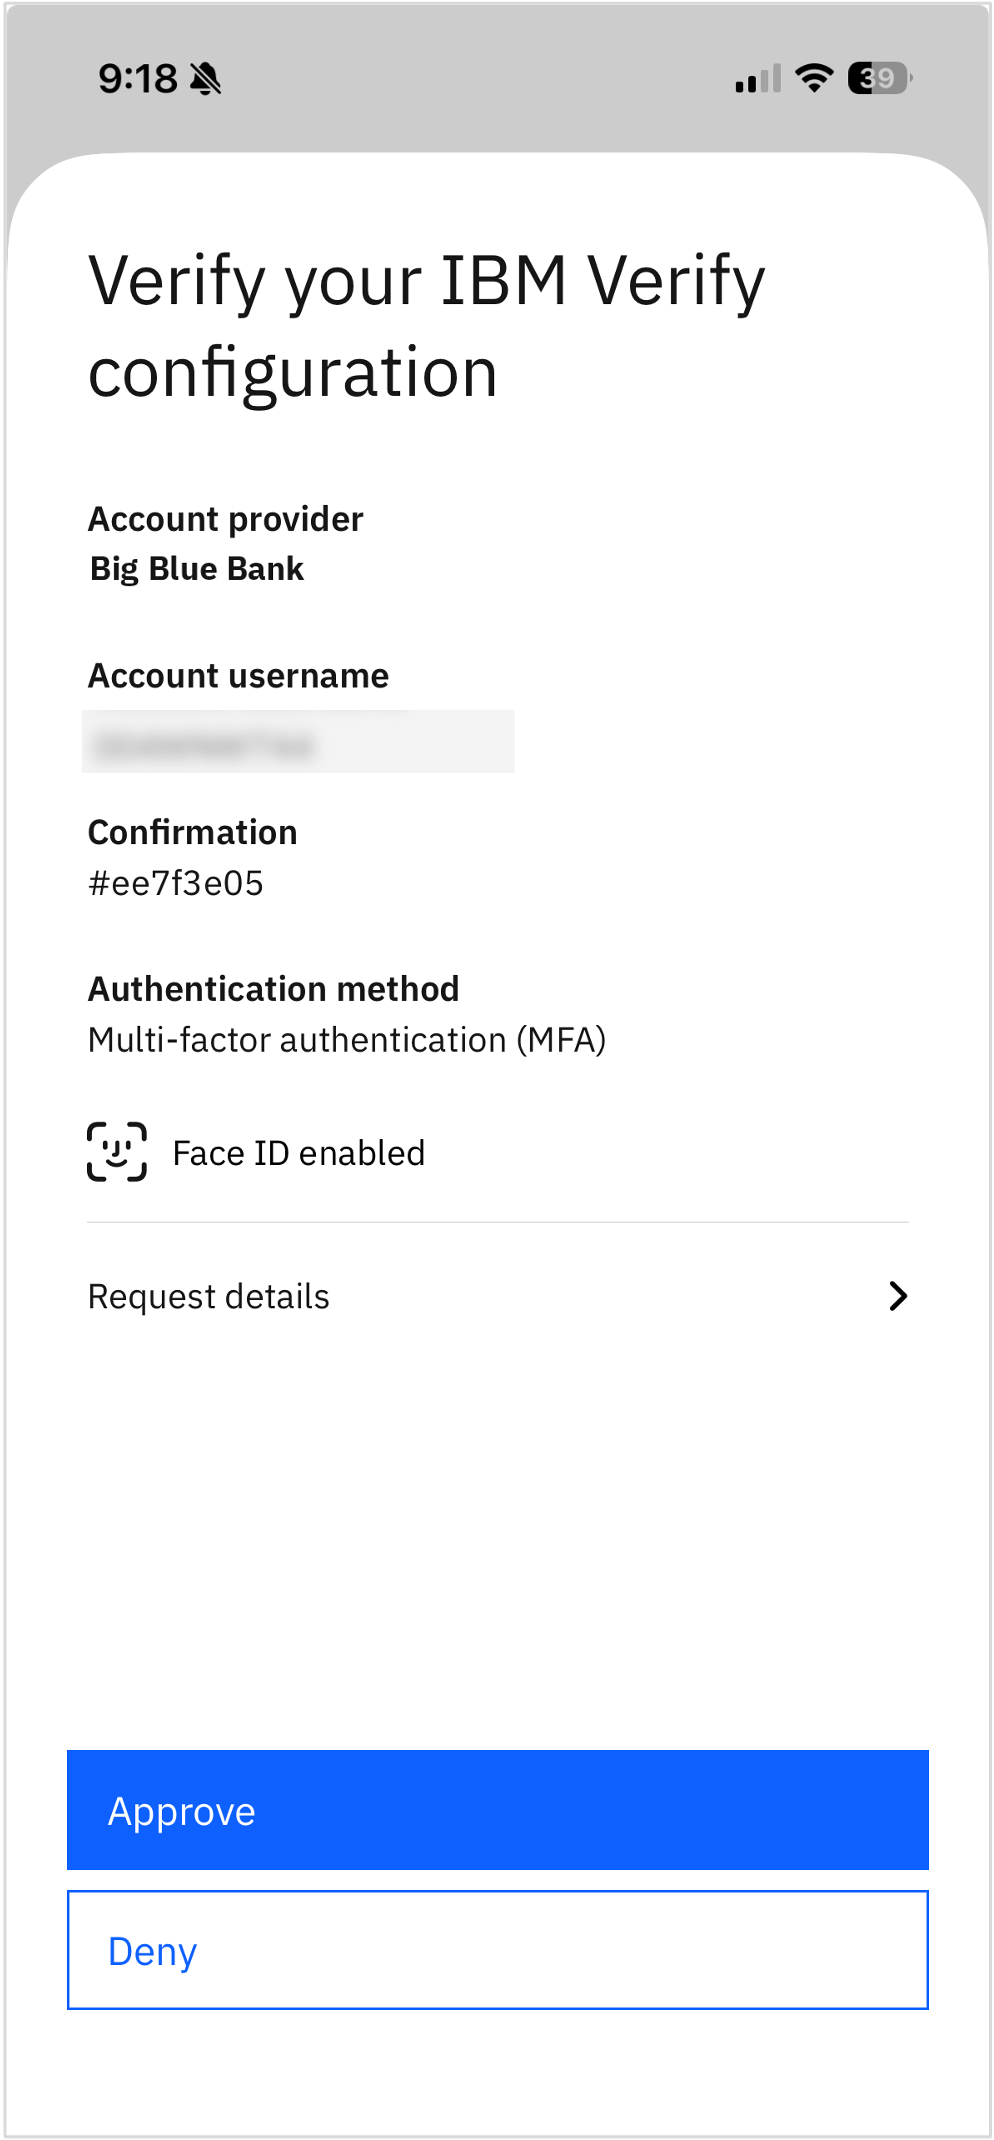This screenshot has height=2140, width=994.
Task: Tap the Wi-Fi status icon
Action: click(814, 78)
